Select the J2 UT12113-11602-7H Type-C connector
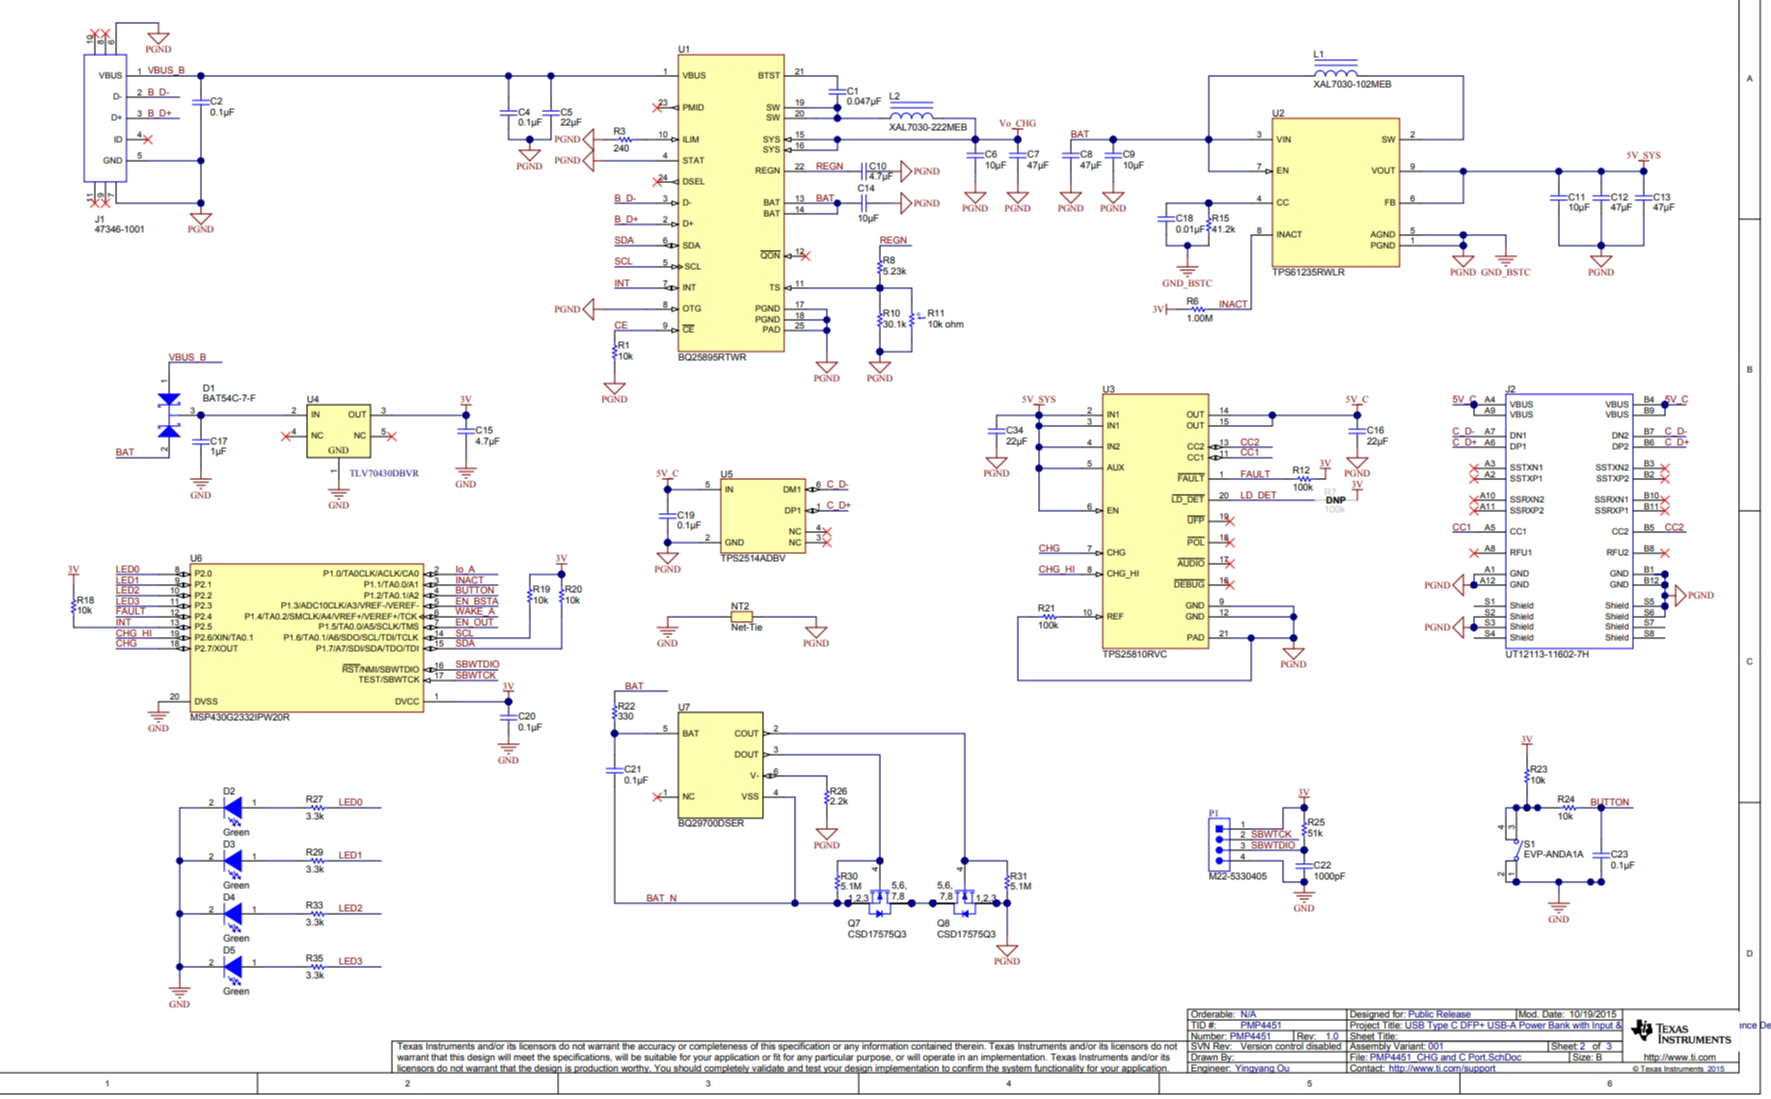1771x1099 pixels. pos(1569,521)
